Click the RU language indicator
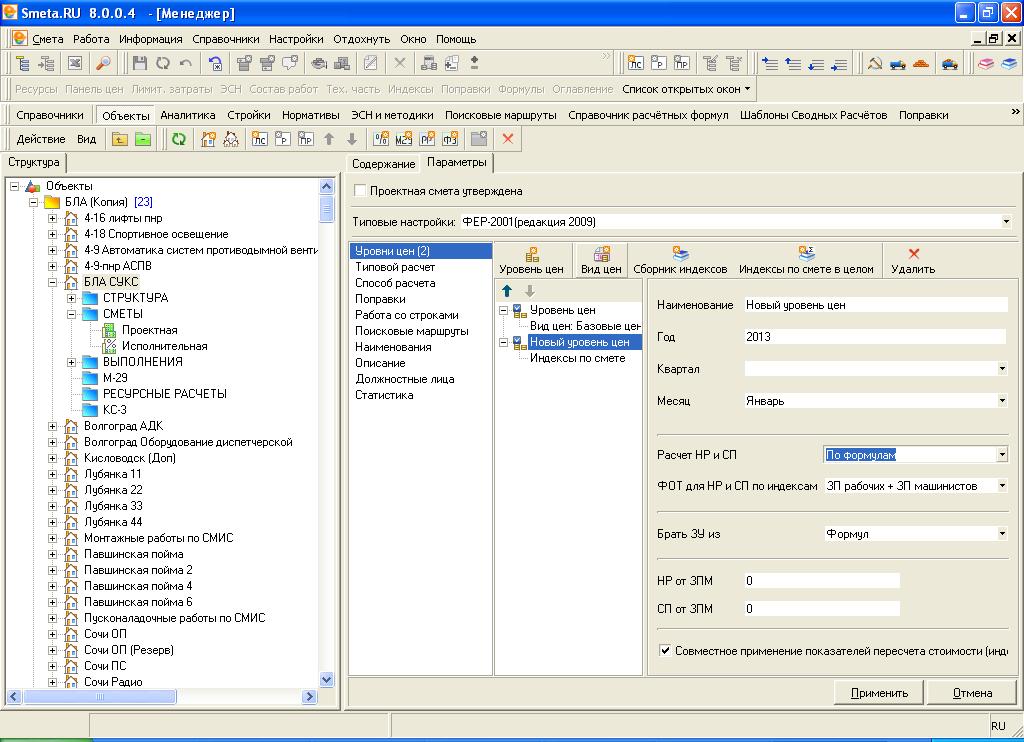This screenshot has height=742, width=1024. point(998,726)
